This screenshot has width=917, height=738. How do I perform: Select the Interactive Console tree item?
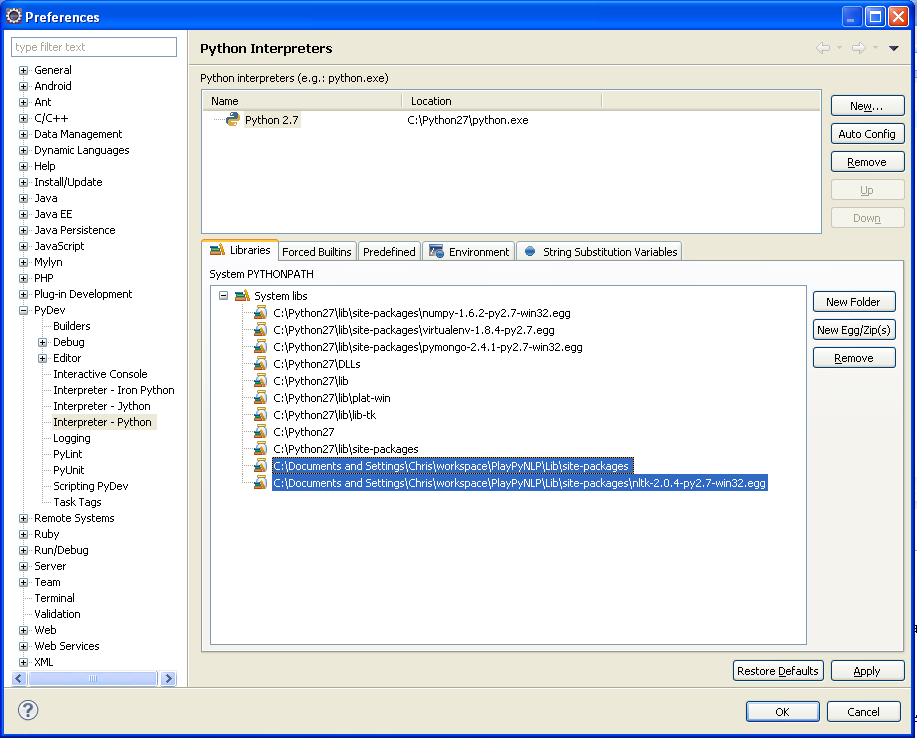(x=100, y=374)
